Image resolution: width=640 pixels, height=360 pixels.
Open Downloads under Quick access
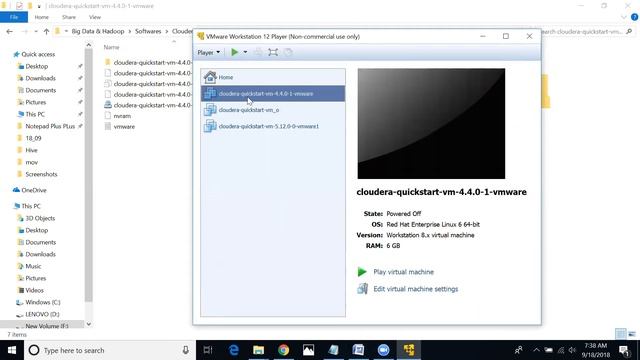pos(40,78)
